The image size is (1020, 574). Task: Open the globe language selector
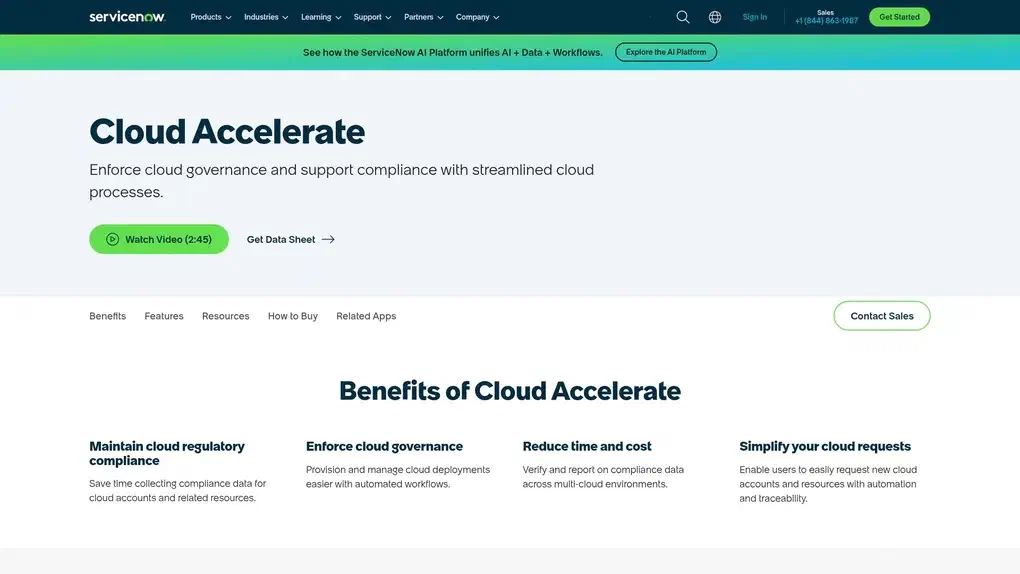tap(715, 17)
